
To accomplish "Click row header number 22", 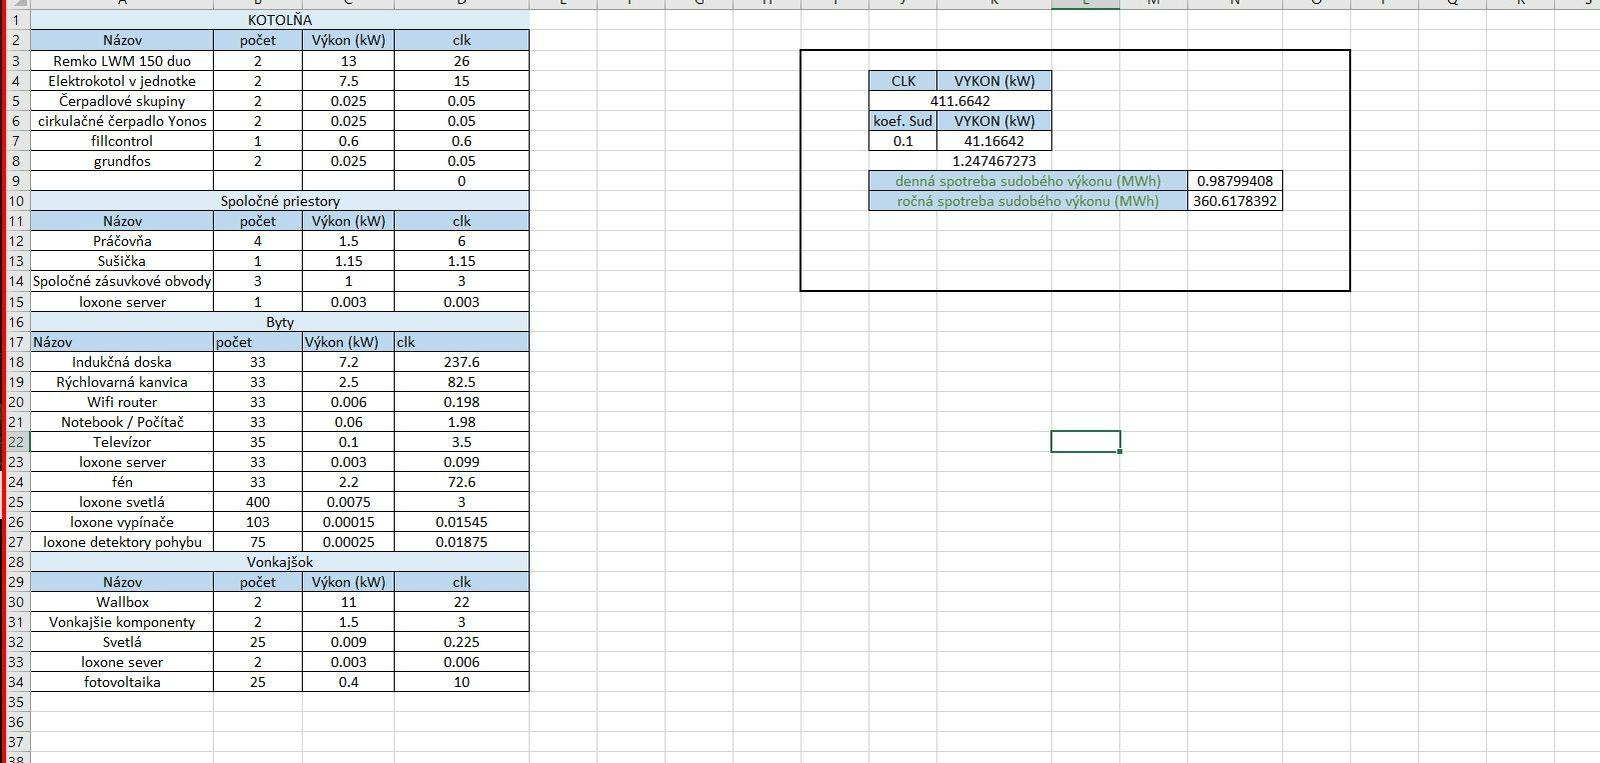I will click(15, 442).
